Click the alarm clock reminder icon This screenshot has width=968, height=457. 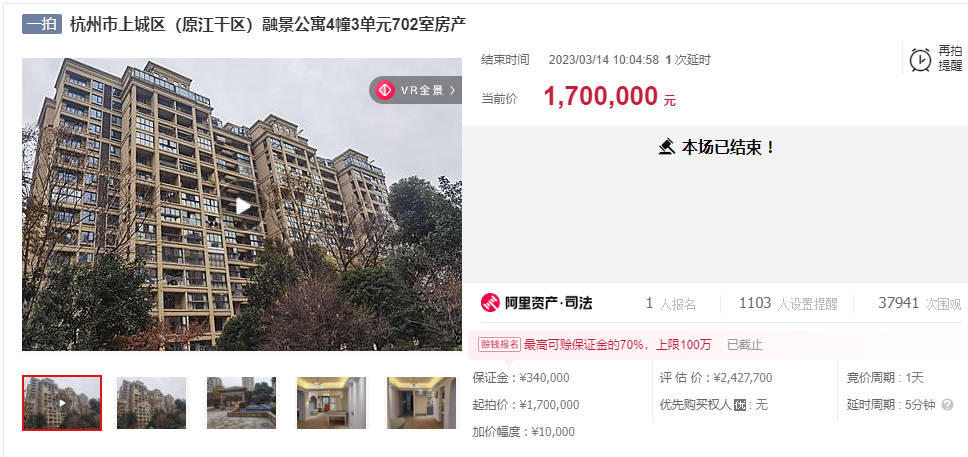920,60
